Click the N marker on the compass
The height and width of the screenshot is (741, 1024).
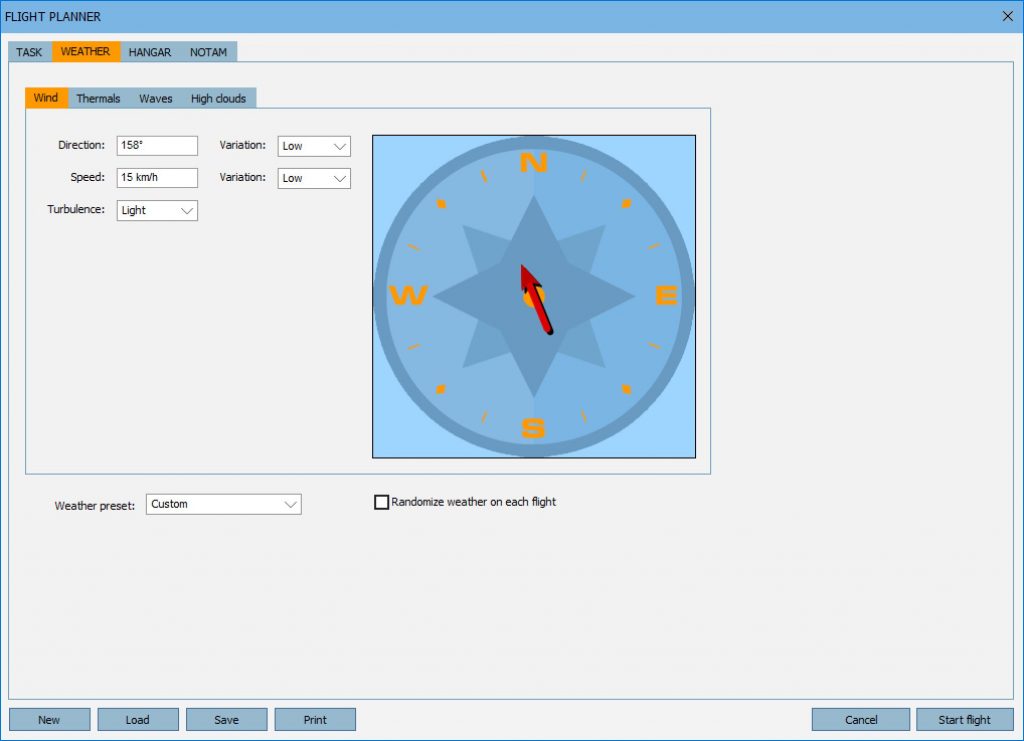[x=534, y=164]
